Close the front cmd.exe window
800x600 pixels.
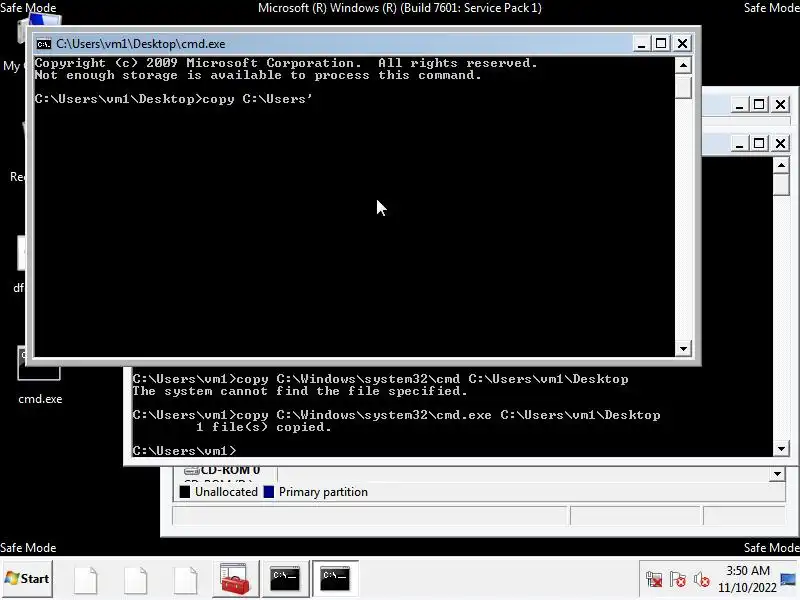(x=683, y=44)
